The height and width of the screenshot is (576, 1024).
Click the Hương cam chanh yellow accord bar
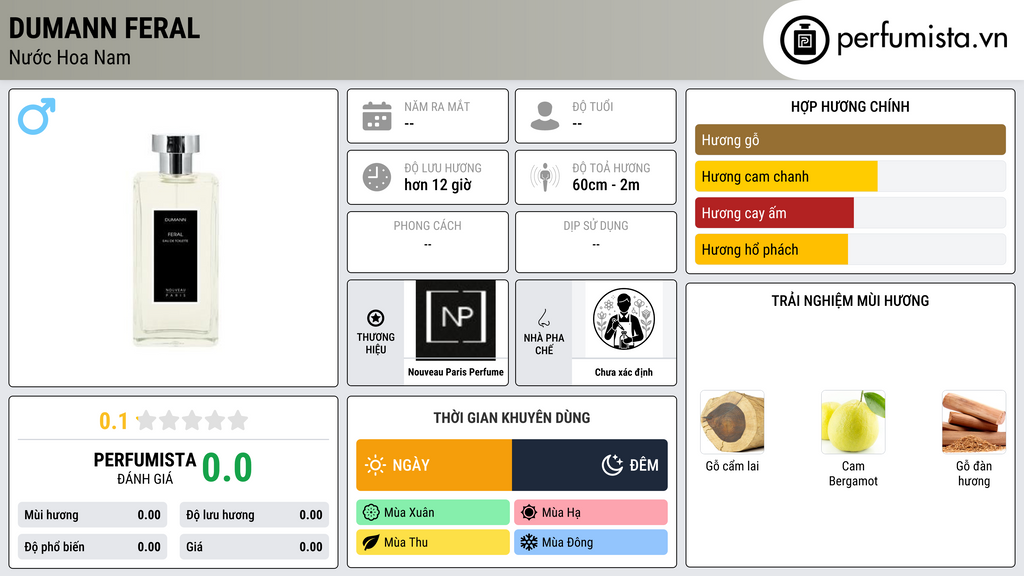pos(786,176)
